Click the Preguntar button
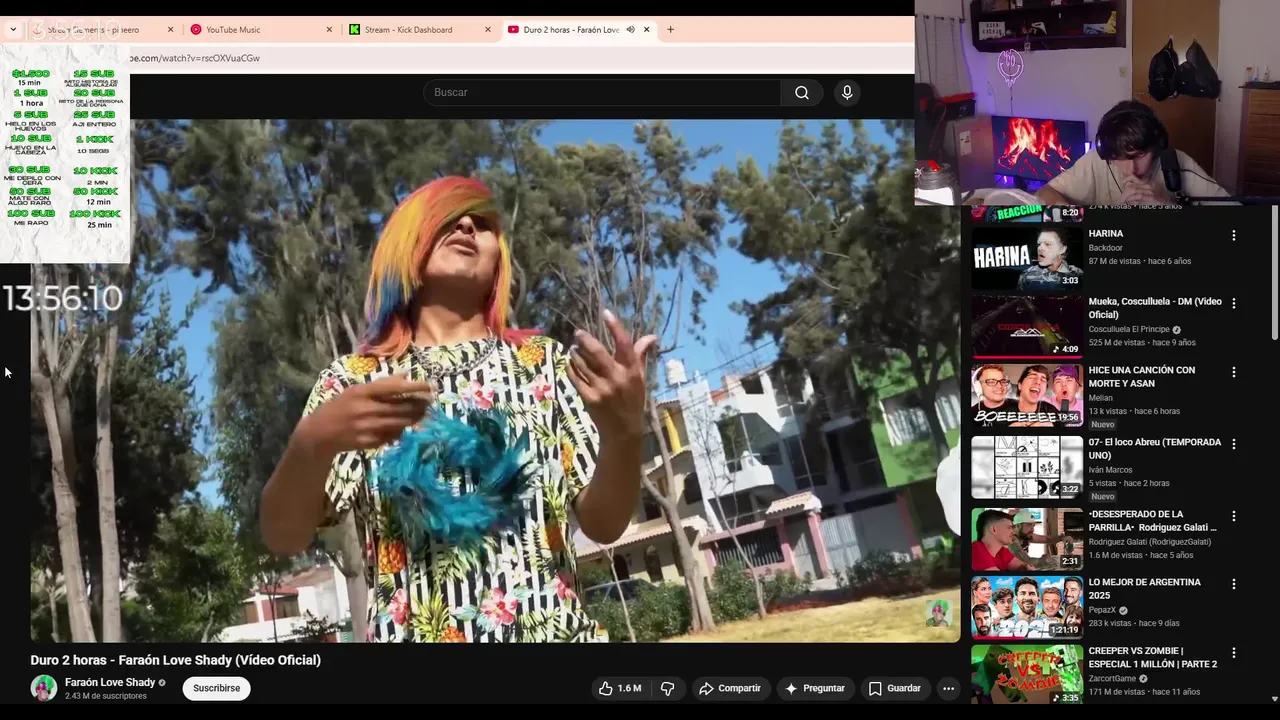The image size is (1280, 720). pos(815,688)
